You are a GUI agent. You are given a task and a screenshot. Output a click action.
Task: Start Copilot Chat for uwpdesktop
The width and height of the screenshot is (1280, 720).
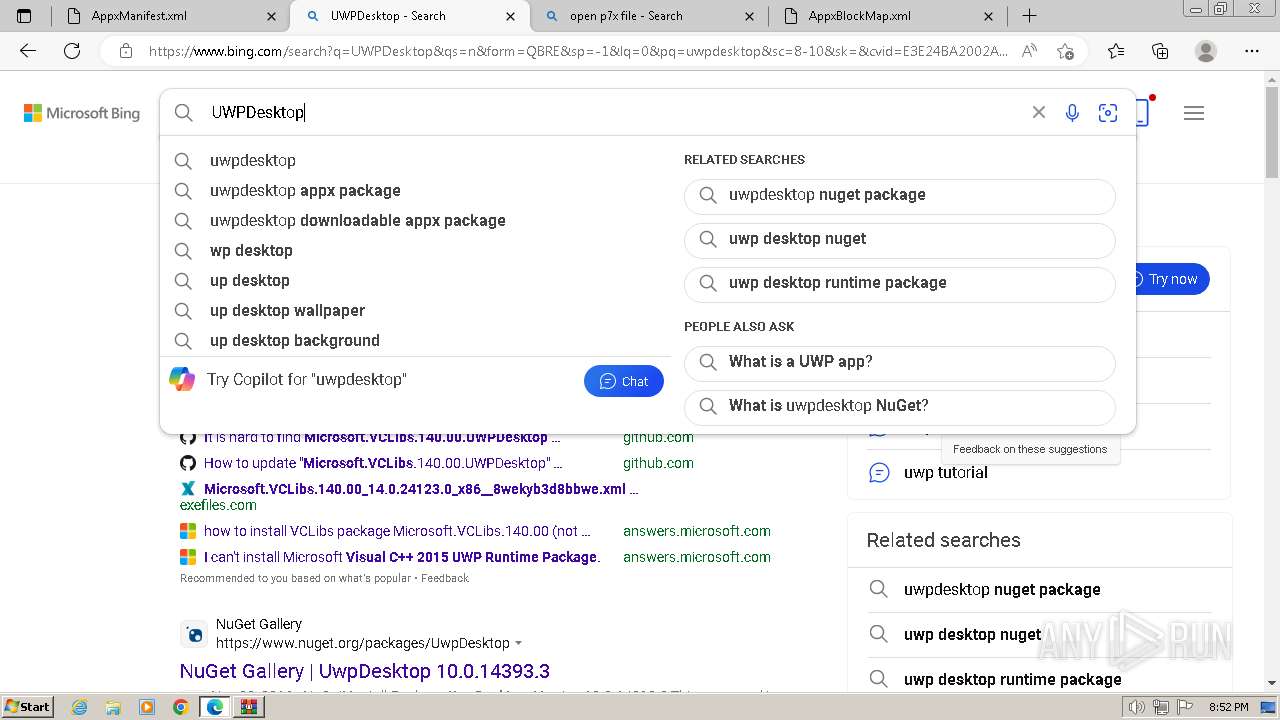(624, 381)
